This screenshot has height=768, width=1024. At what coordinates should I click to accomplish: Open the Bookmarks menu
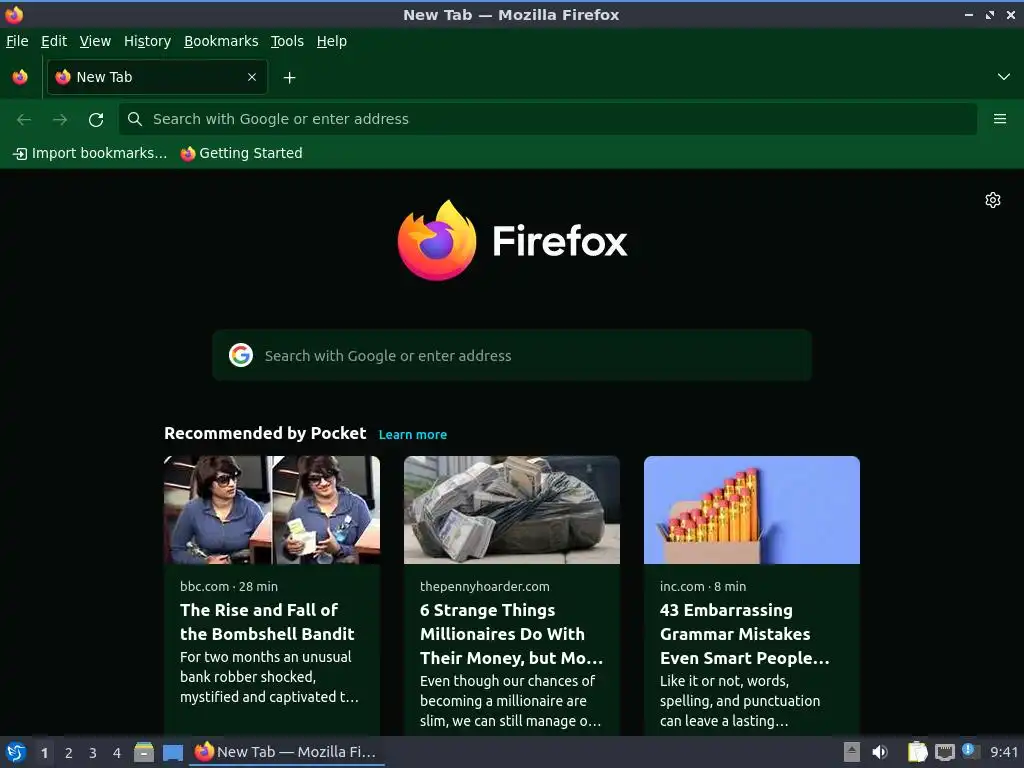[x=221, y=41]
